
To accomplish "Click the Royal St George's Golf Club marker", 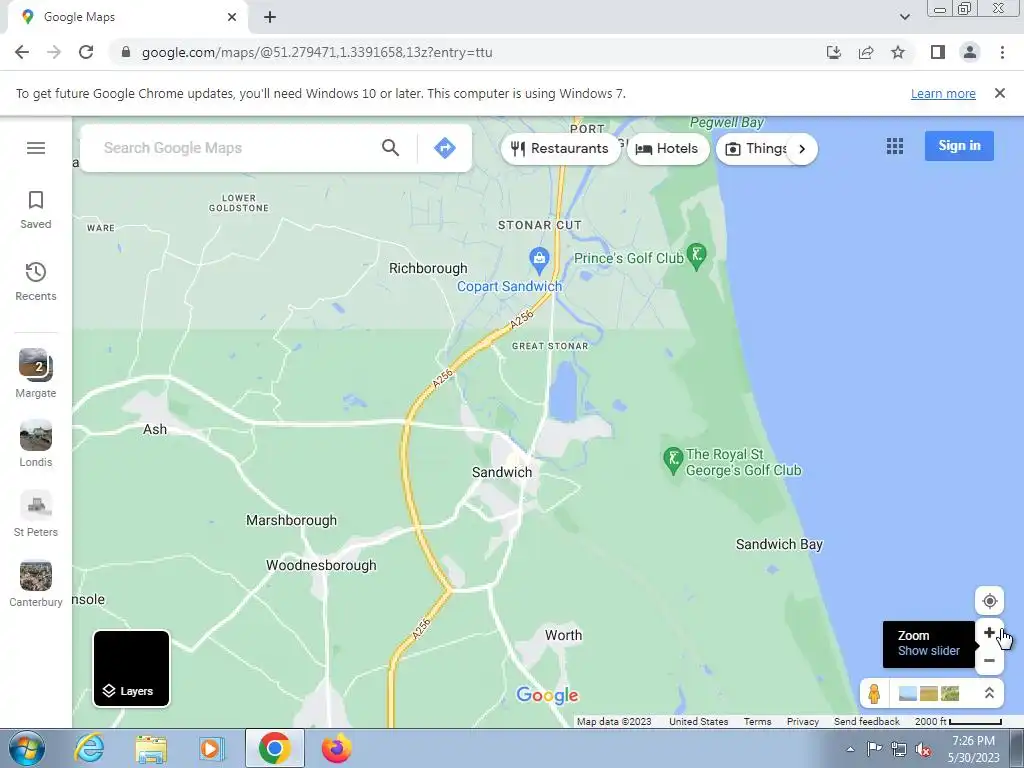I will coord(673,460).
